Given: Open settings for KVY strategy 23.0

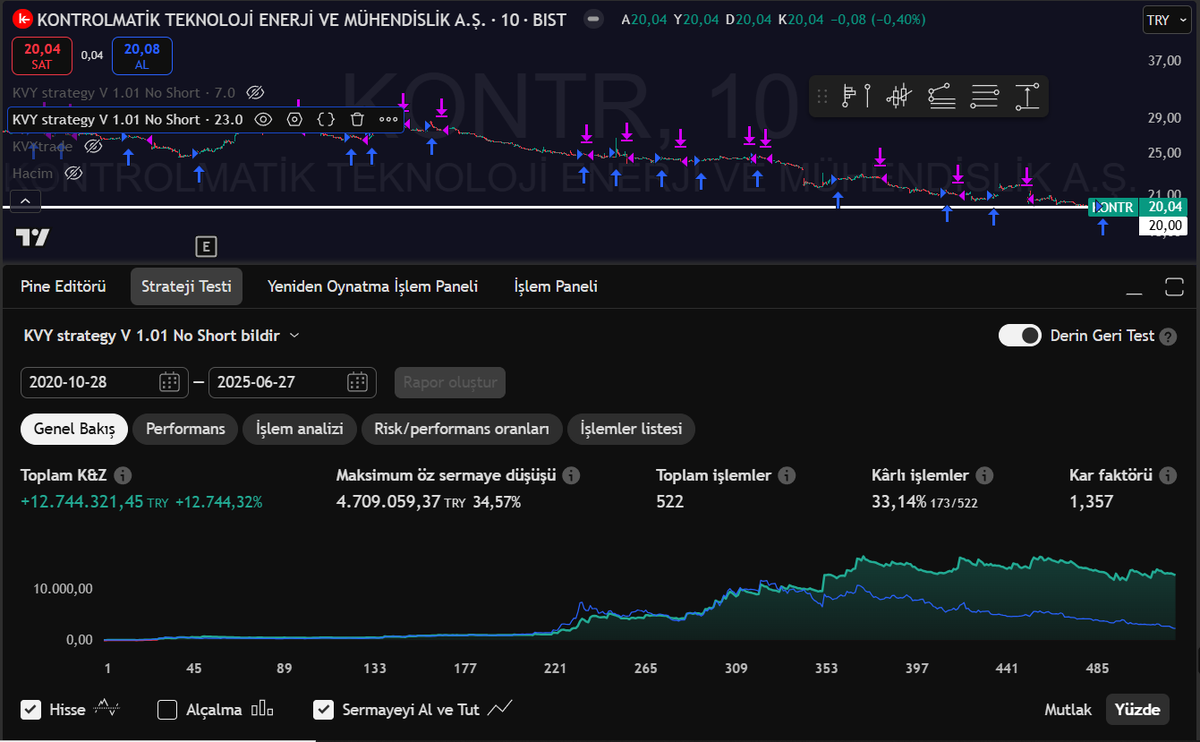Looking at the screenshot, I should point(294,119).
